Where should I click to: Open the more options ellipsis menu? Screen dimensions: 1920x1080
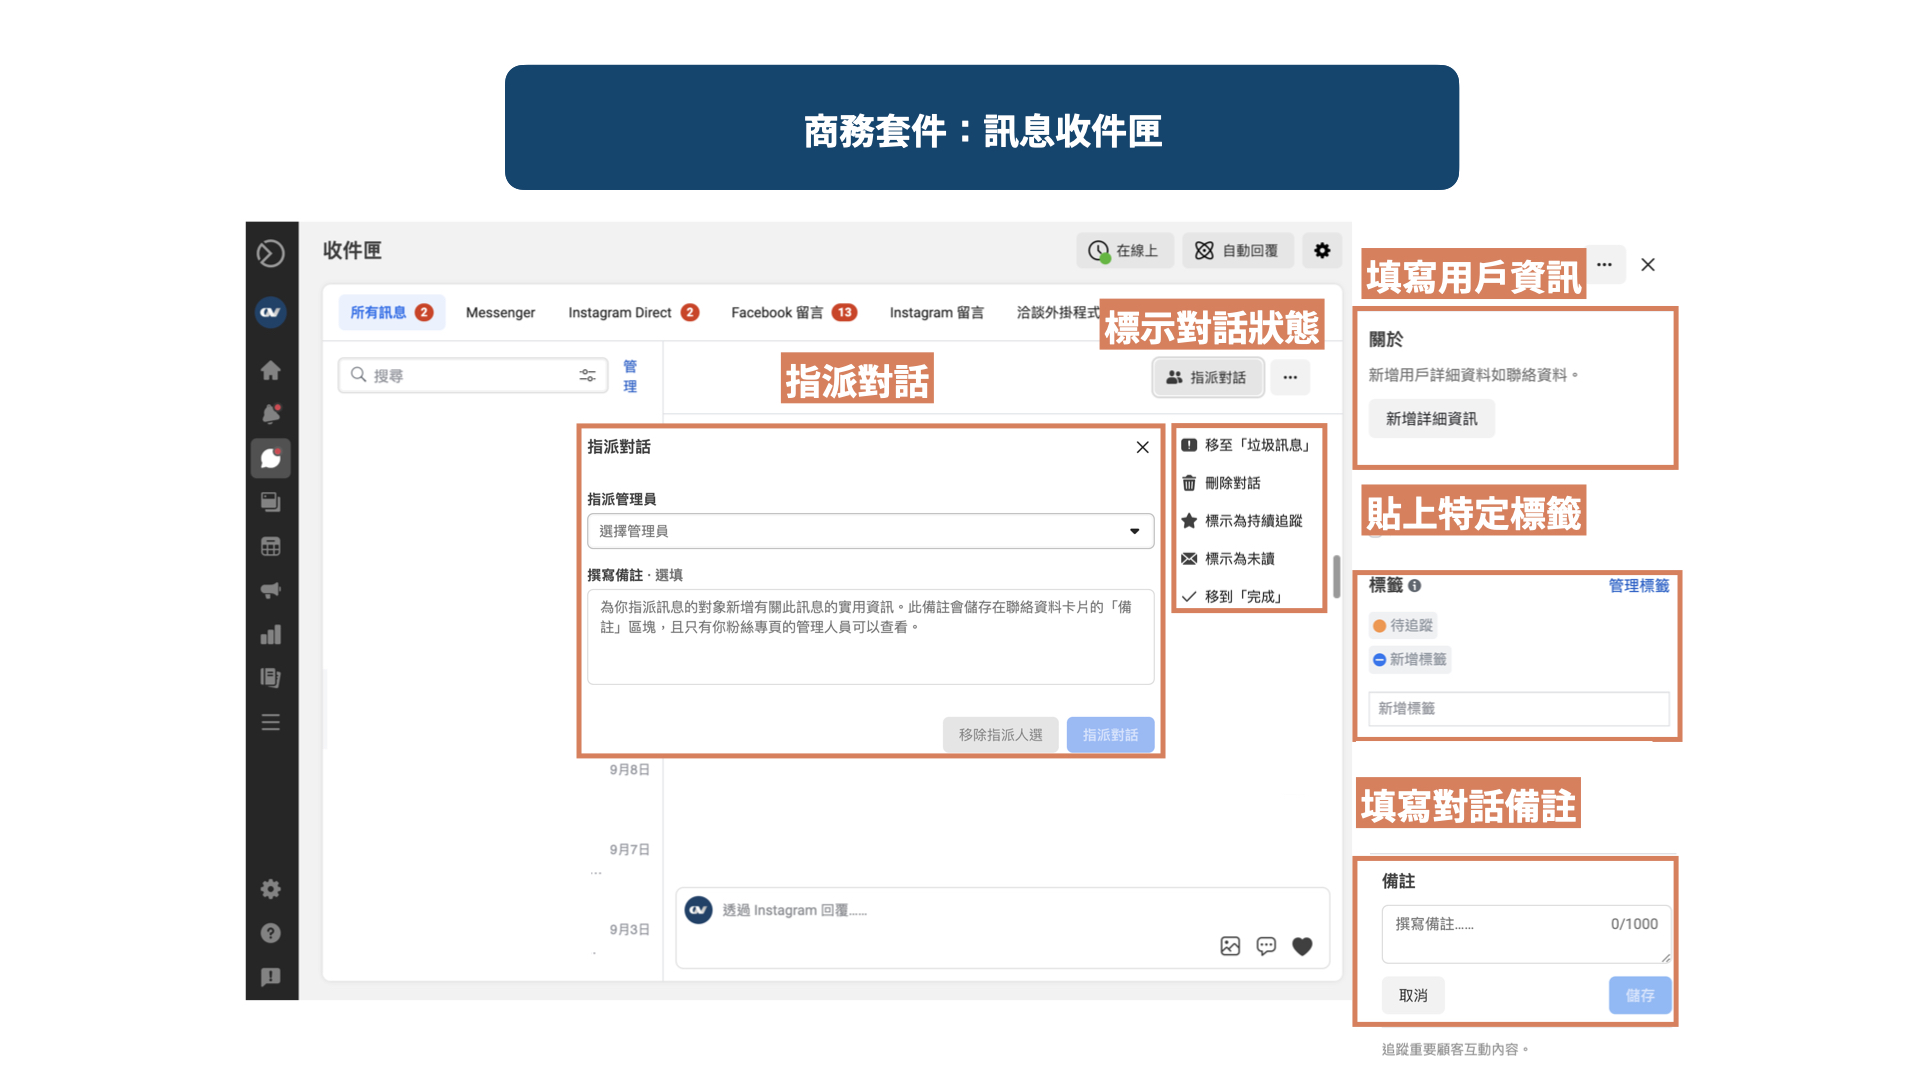(1290, 377)
